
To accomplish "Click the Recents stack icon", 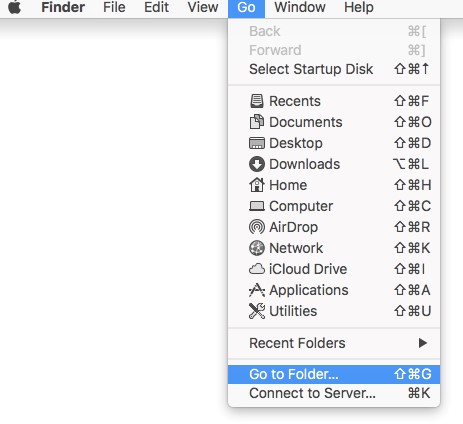I will click(x=257, y=101).
